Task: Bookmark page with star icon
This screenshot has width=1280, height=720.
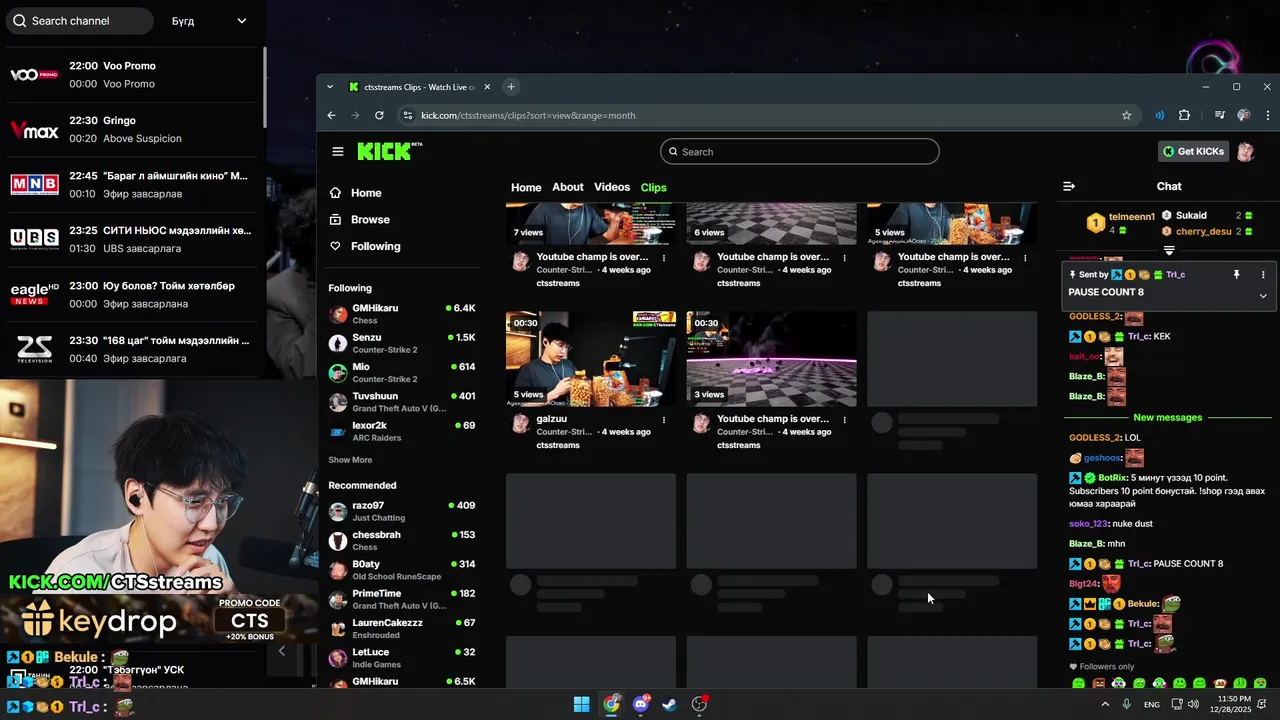Action: click(1126, 115)
